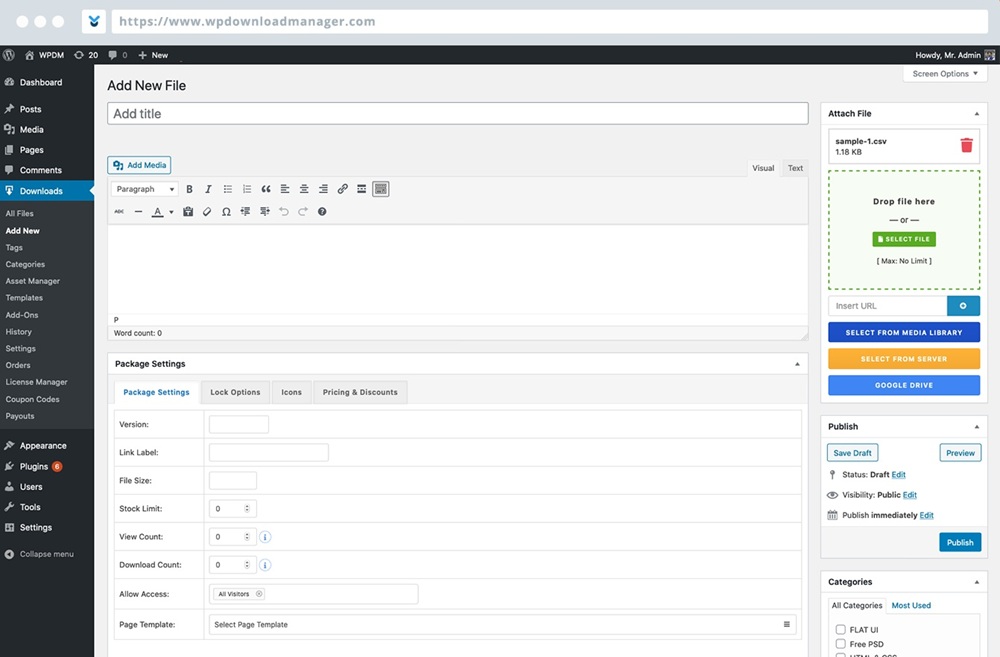
Task: Show View Count info icon
Action: pyautogui.click(x=265, y=537)
